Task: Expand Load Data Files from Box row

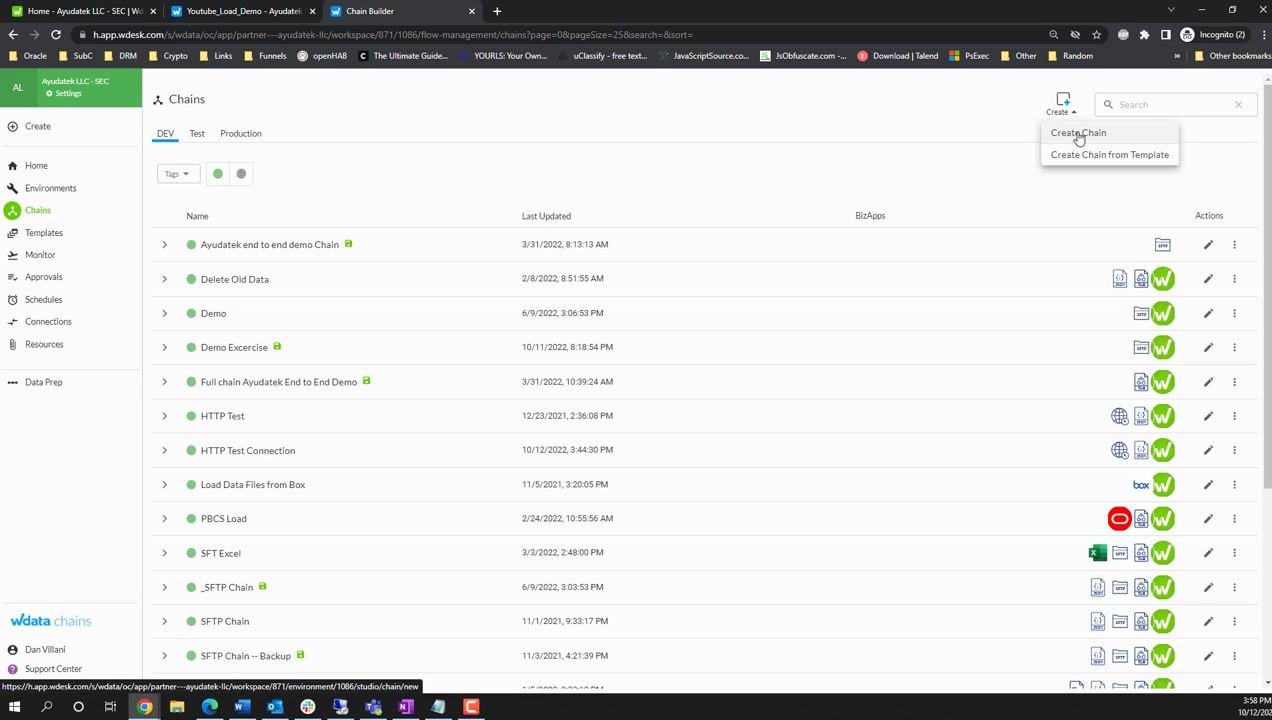Action: tap(164, 485)
